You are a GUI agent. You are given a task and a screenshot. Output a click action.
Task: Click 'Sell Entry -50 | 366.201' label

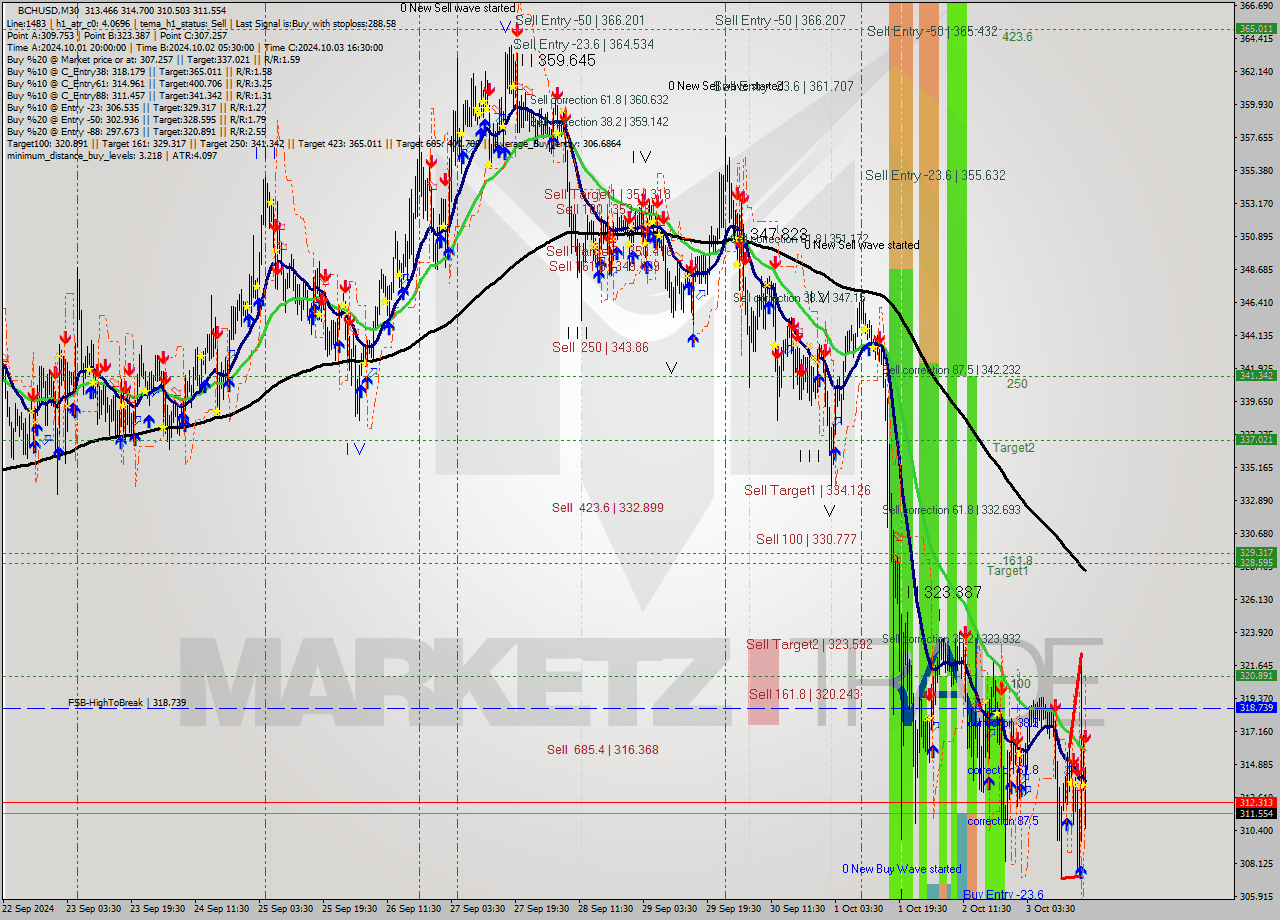tap(579, 20)
